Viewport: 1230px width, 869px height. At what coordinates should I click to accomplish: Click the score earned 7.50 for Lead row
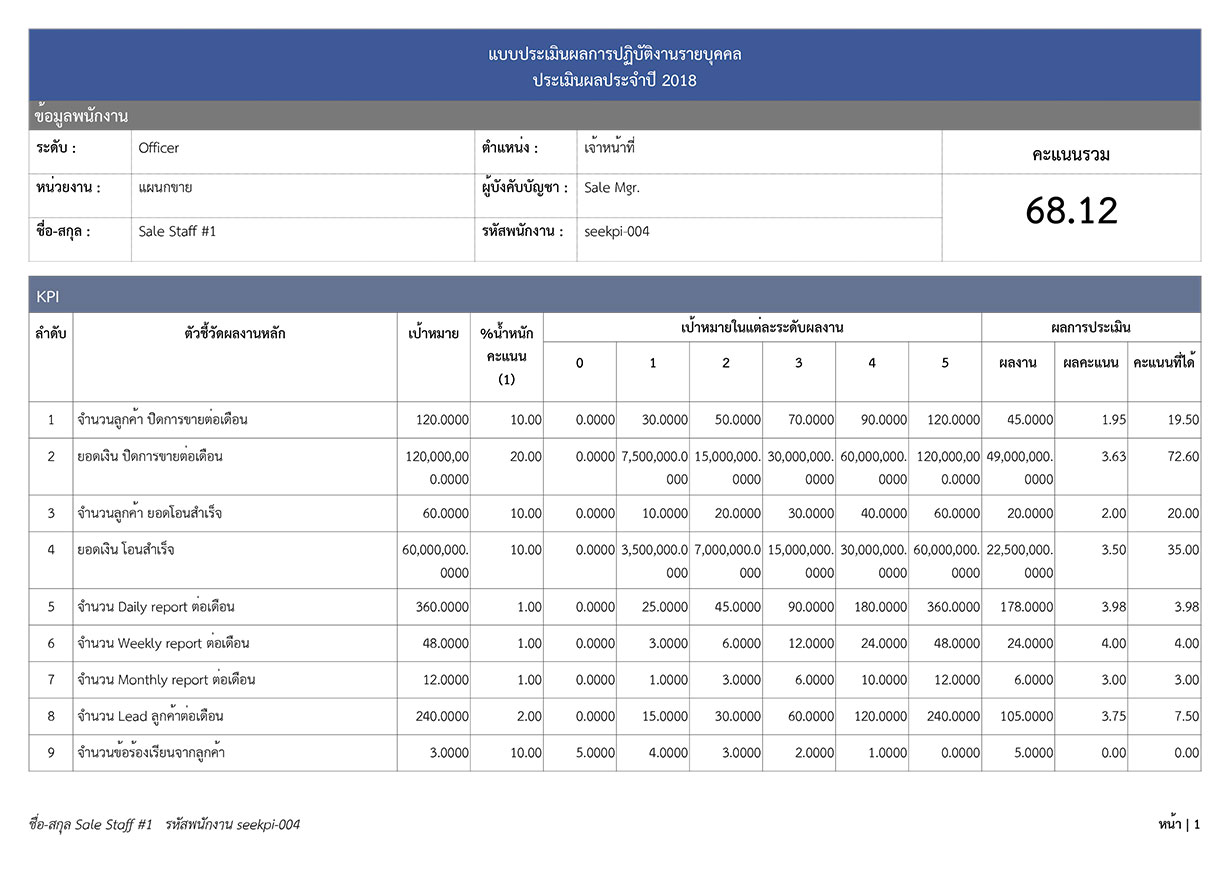pyautogui.click(x=1186, y=716)
